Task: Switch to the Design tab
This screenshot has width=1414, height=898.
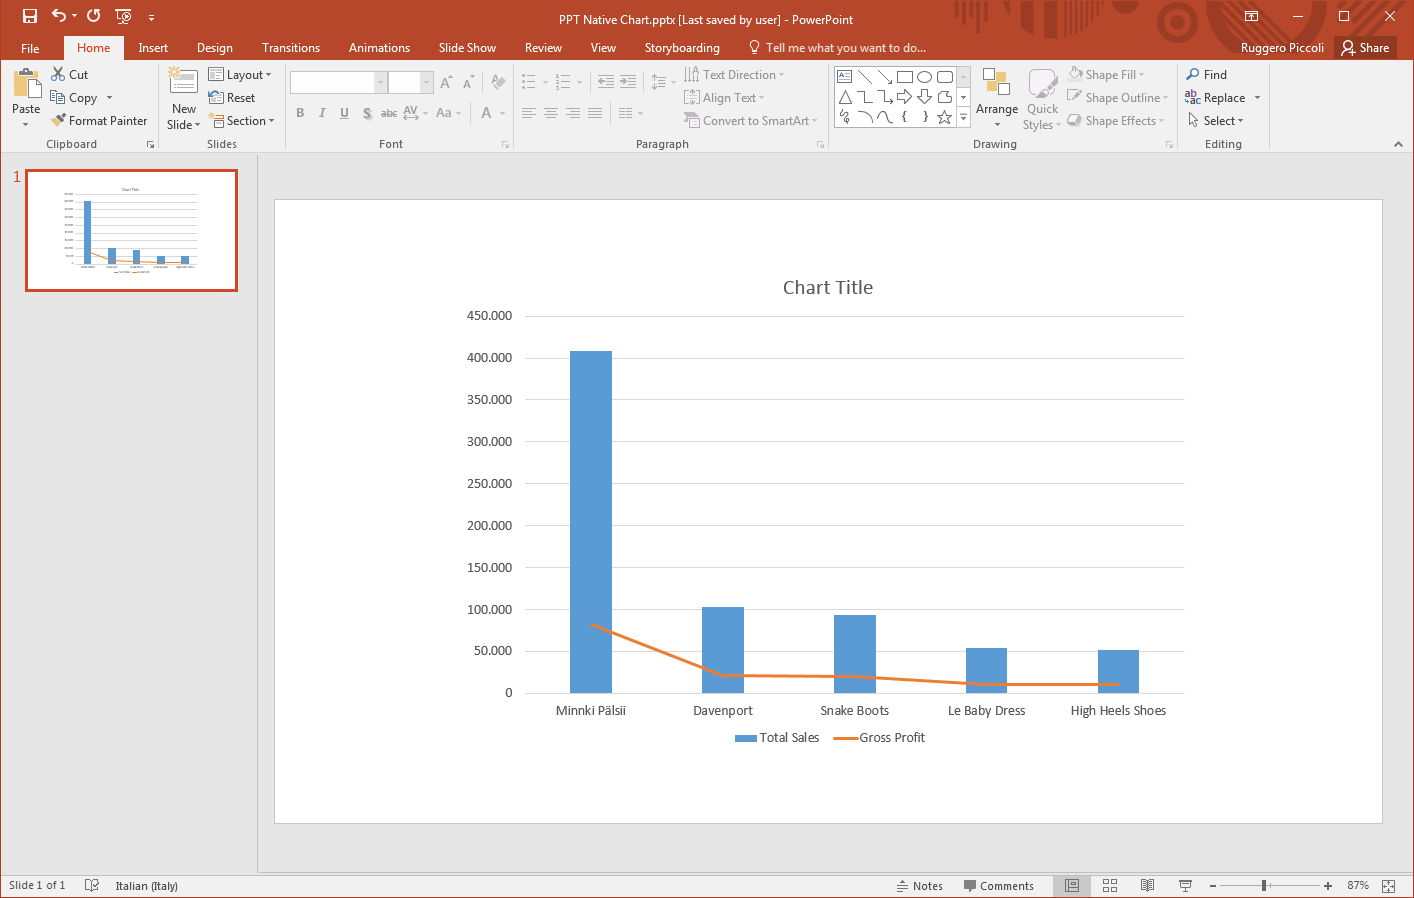Action: click(215, 48)
